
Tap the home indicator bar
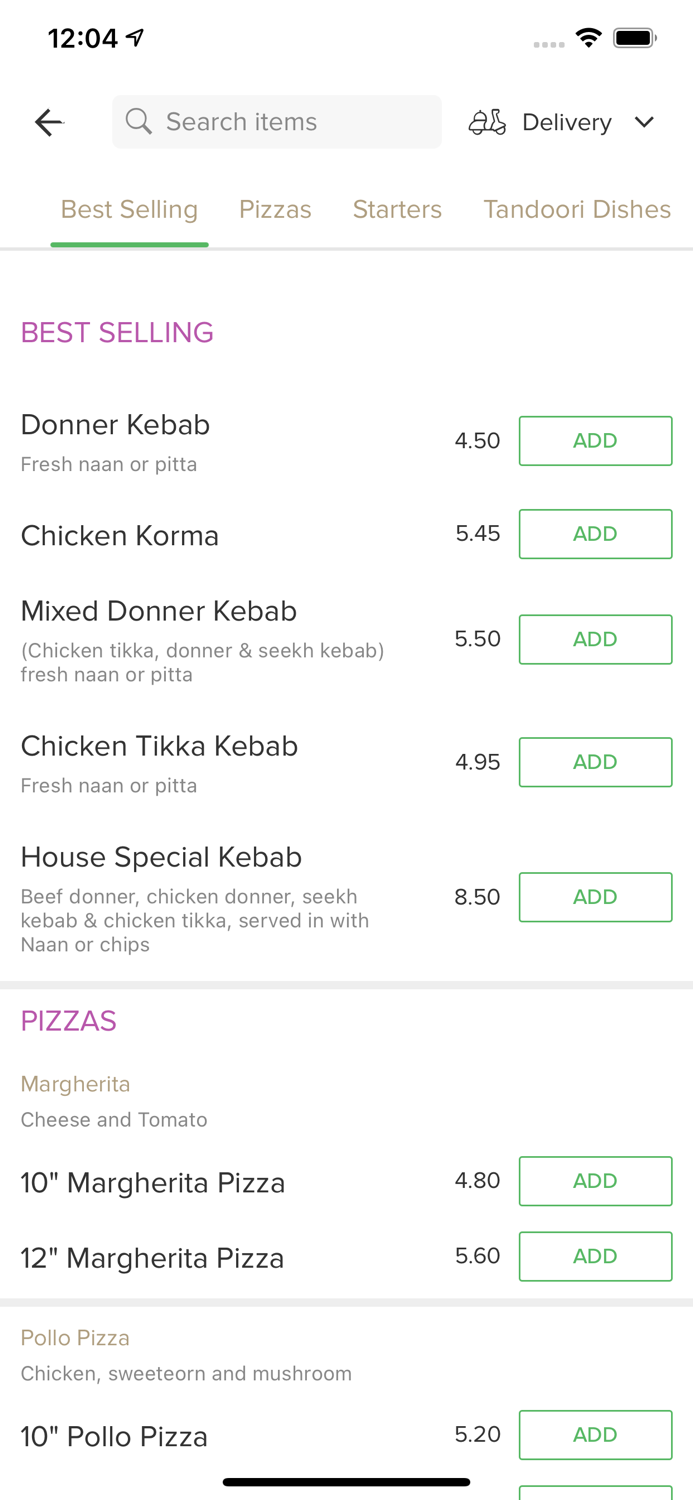[x=346, y=1481]
